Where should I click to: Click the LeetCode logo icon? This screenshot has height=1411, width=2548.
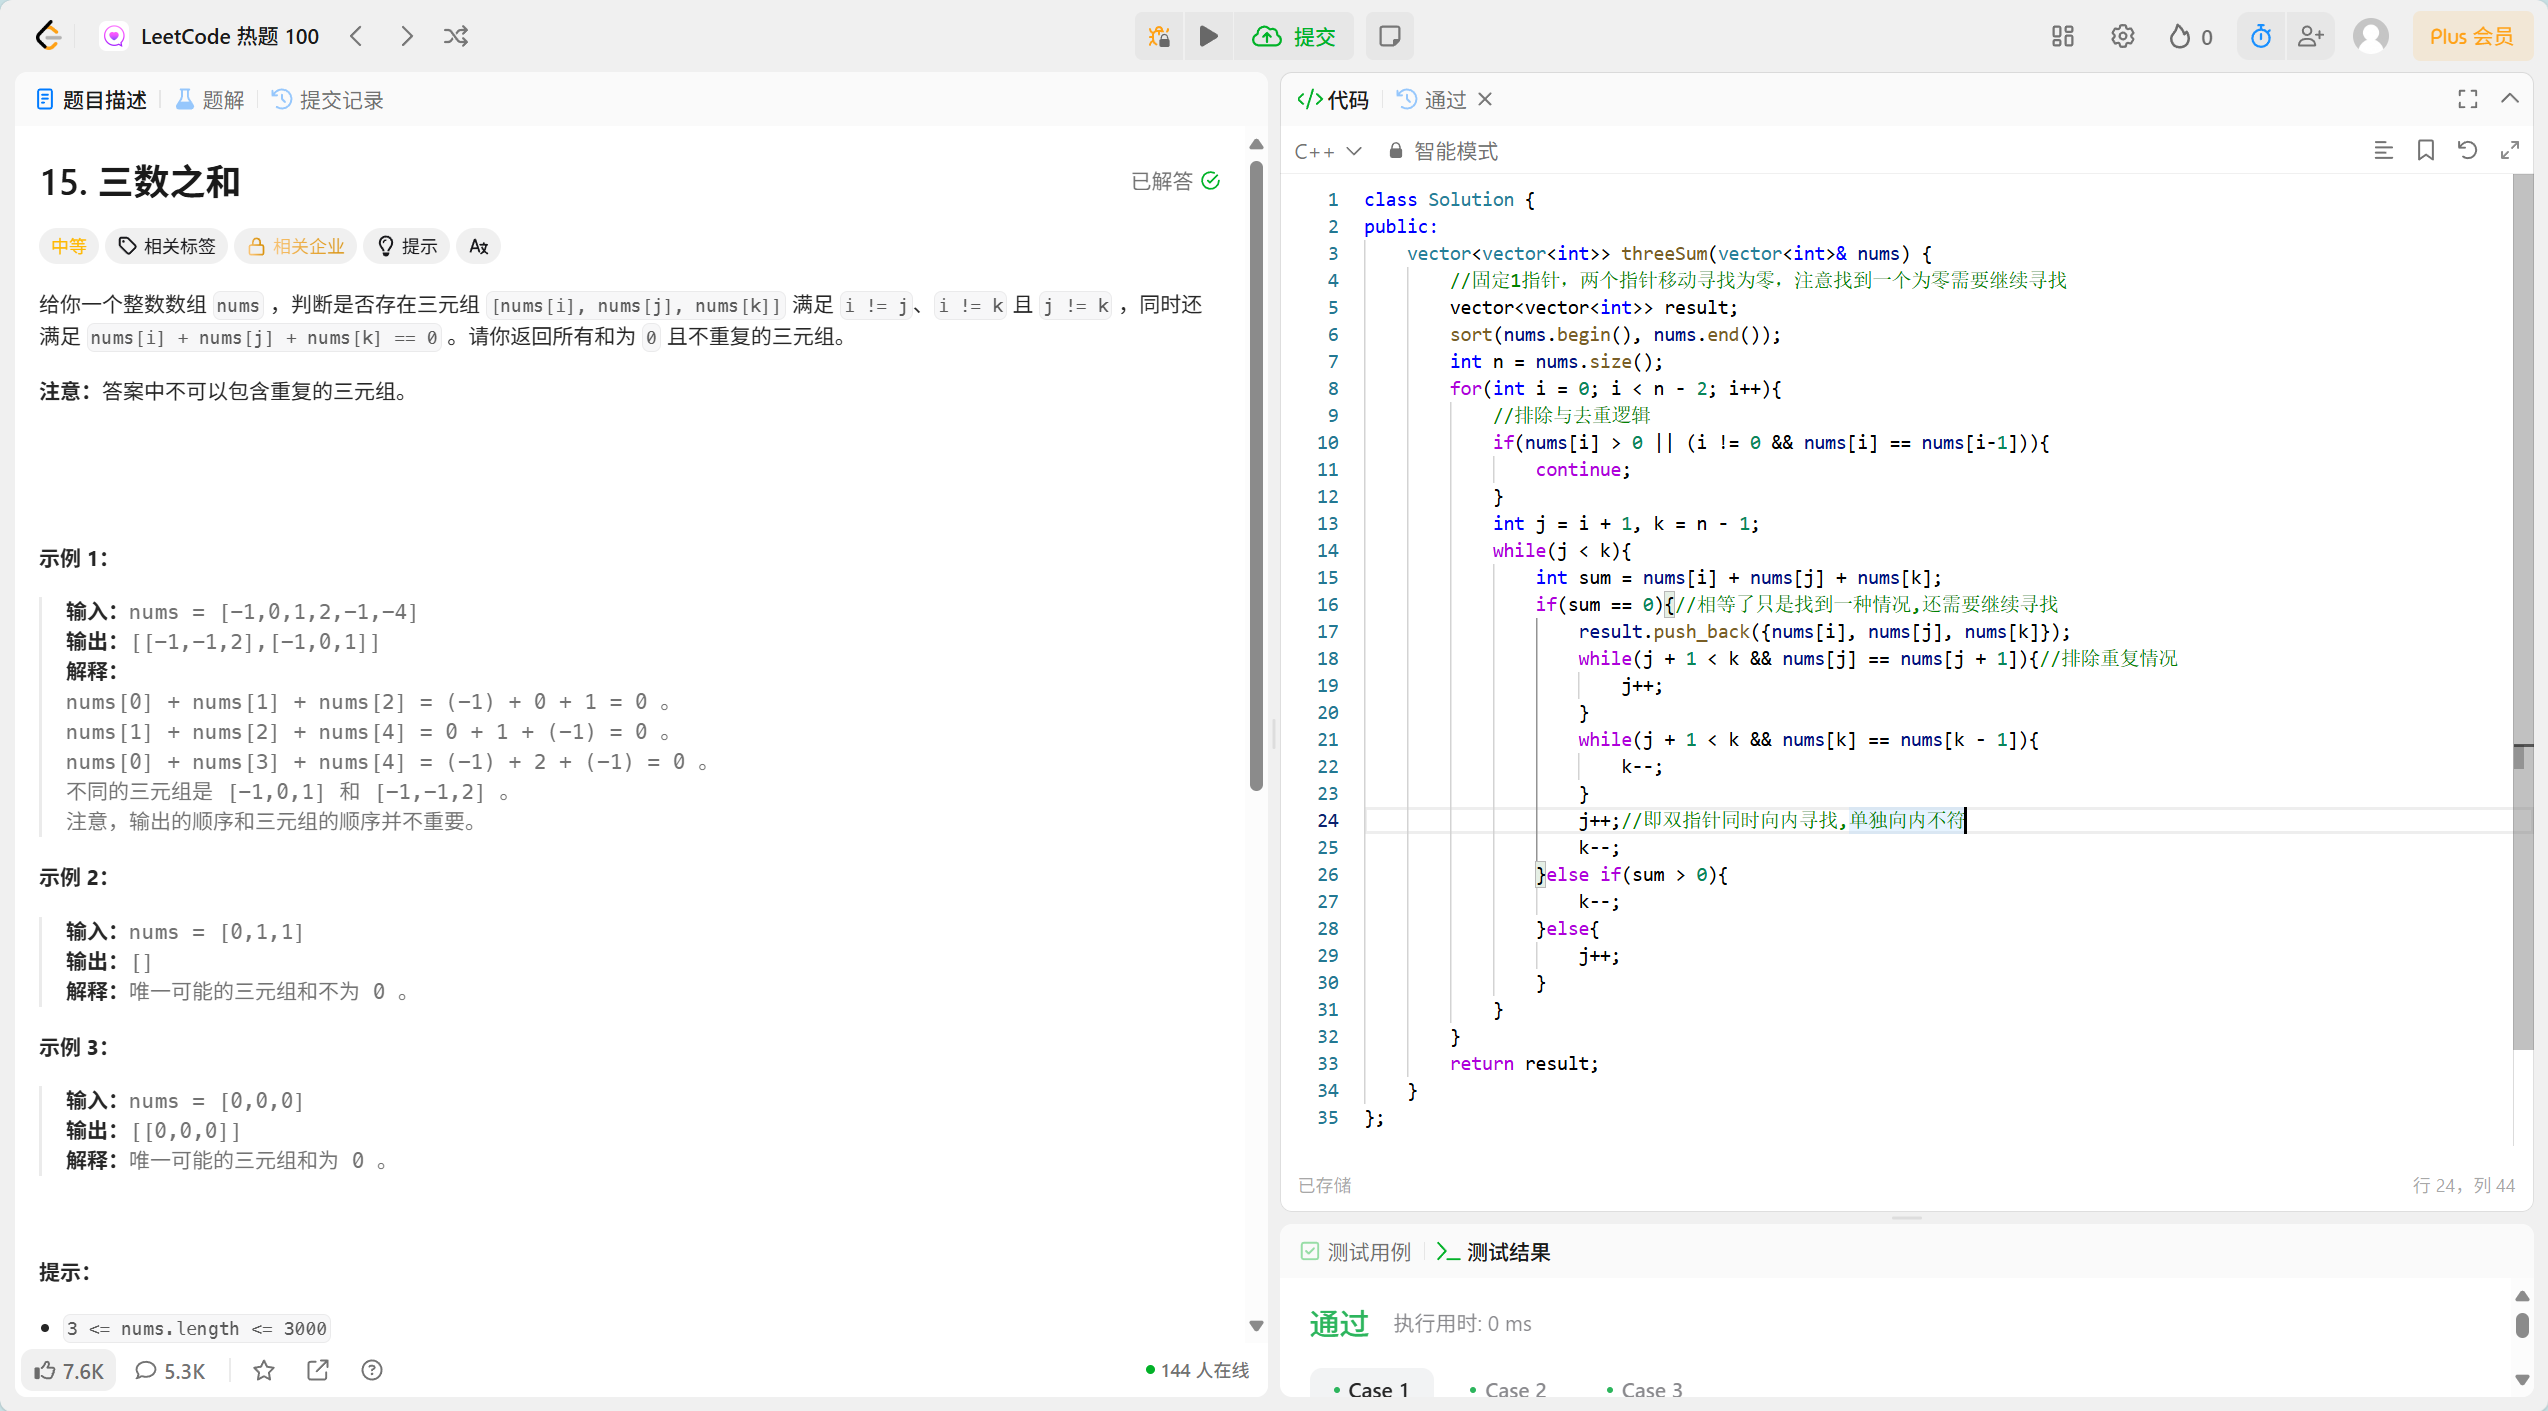coord(47,37)
